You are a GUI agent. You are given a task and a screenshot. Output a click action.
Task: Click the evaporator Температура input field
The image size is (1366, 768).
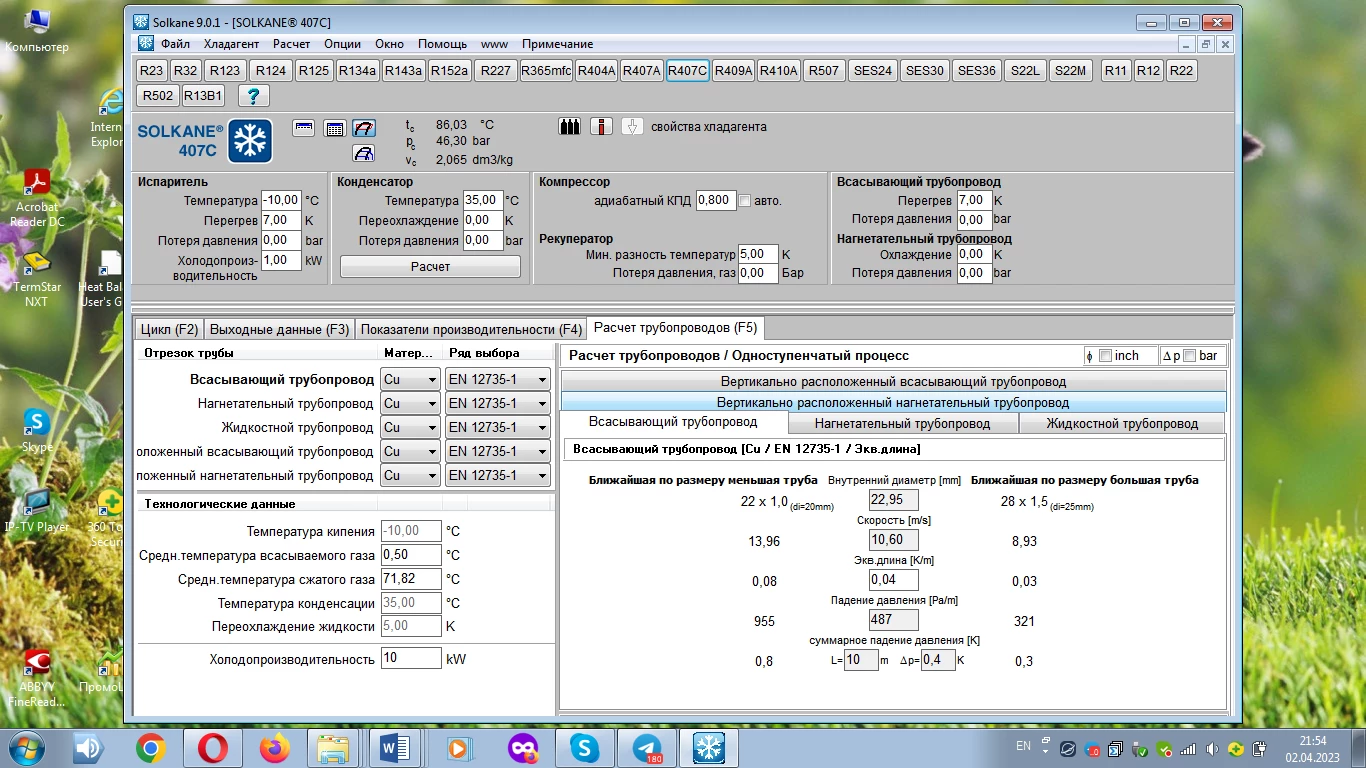[280, 200]
